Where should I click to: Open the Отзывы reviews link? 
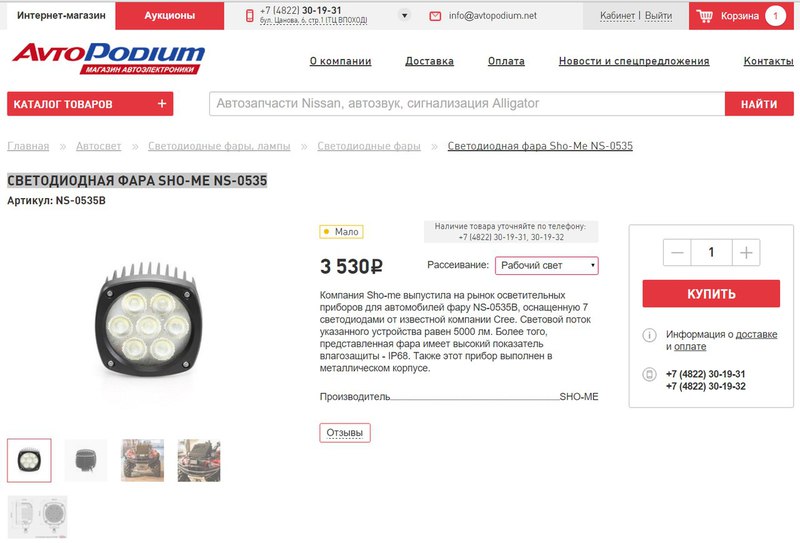click(x=345, y=433)
